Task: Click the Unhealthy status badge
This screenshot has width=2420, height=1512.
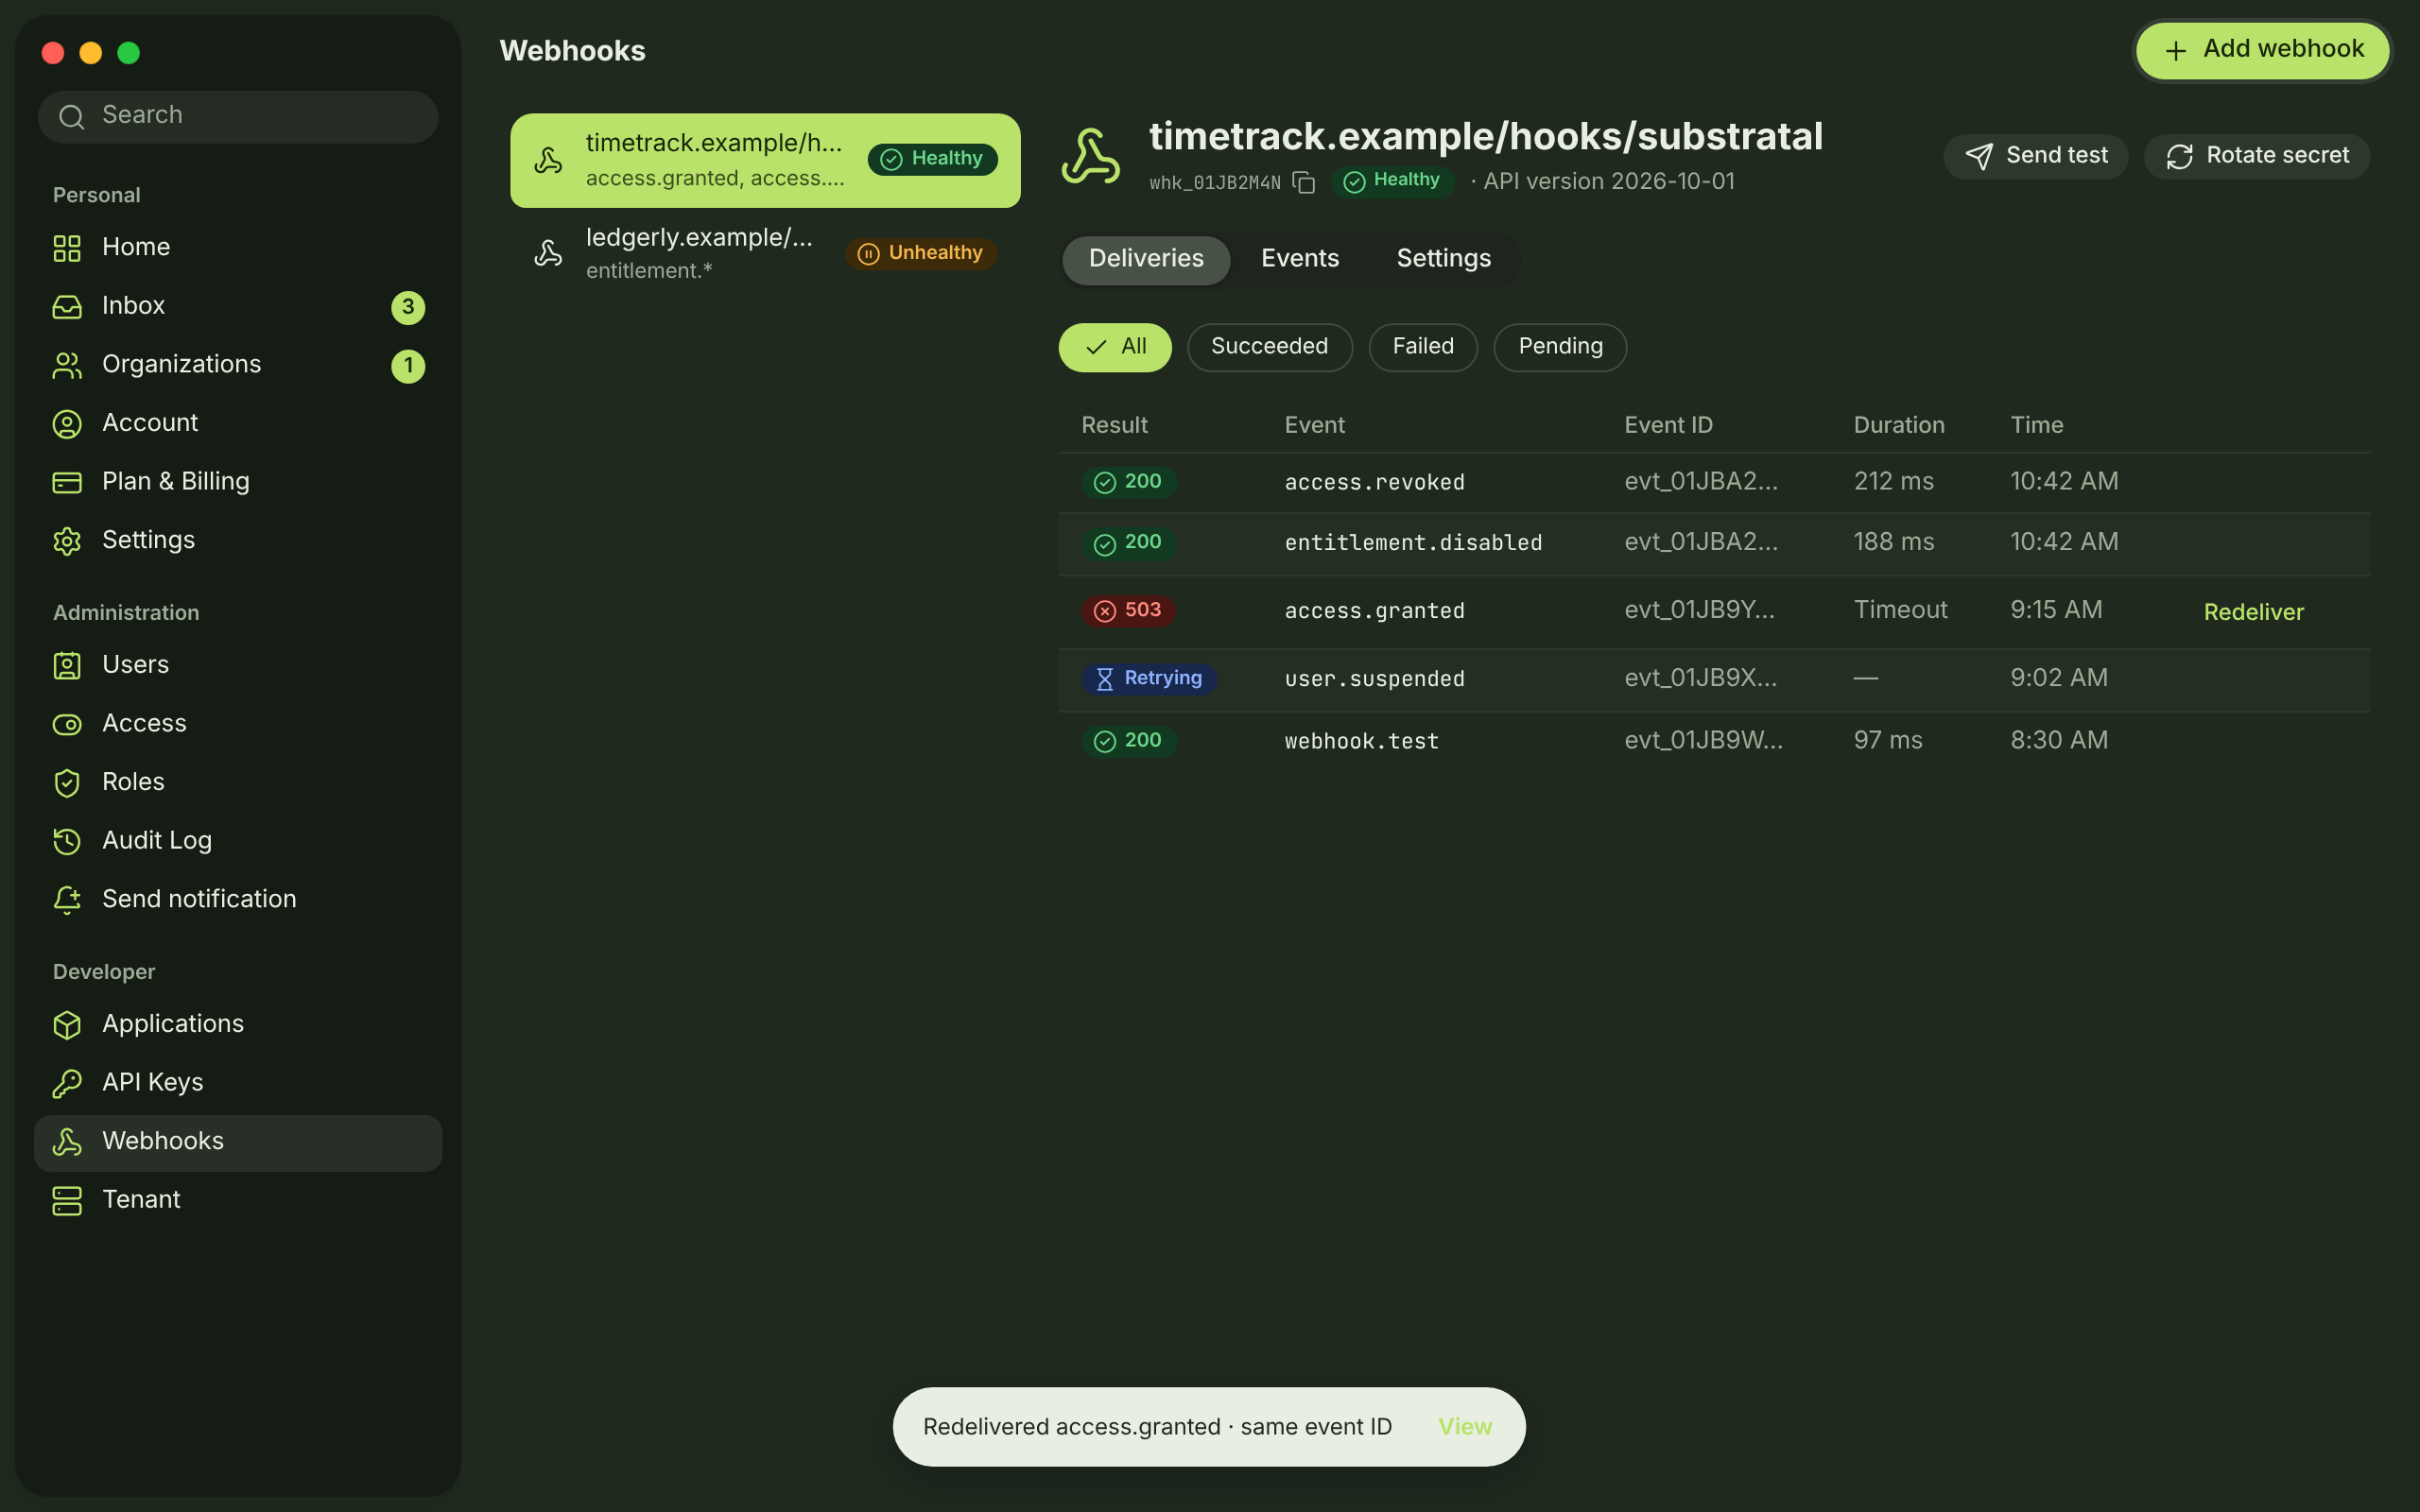Action: 921,253
